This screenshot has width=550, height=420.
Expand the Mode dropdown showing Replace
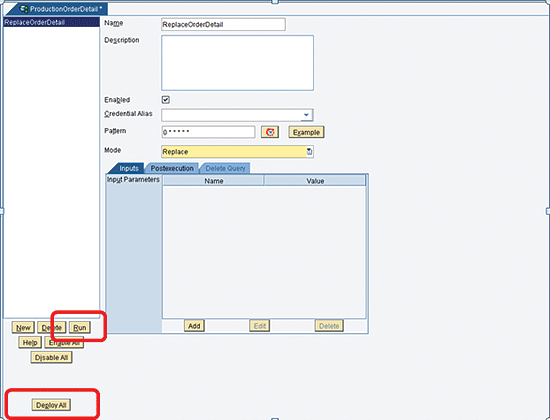tap(237, 152)
